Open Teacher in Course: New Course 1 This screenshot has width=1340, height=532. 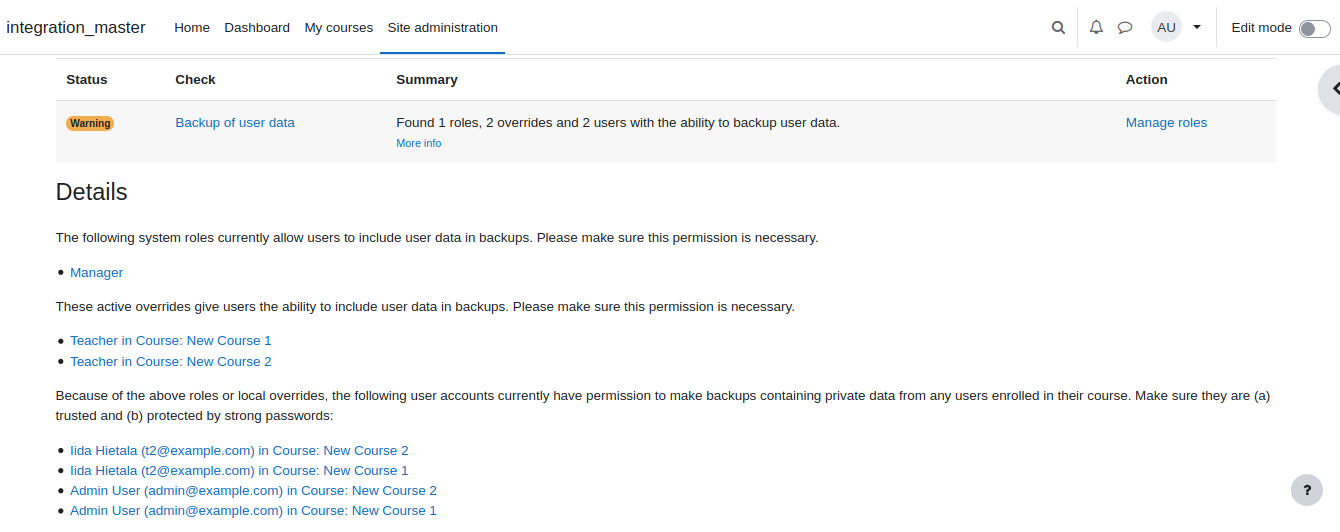[171, 341]
